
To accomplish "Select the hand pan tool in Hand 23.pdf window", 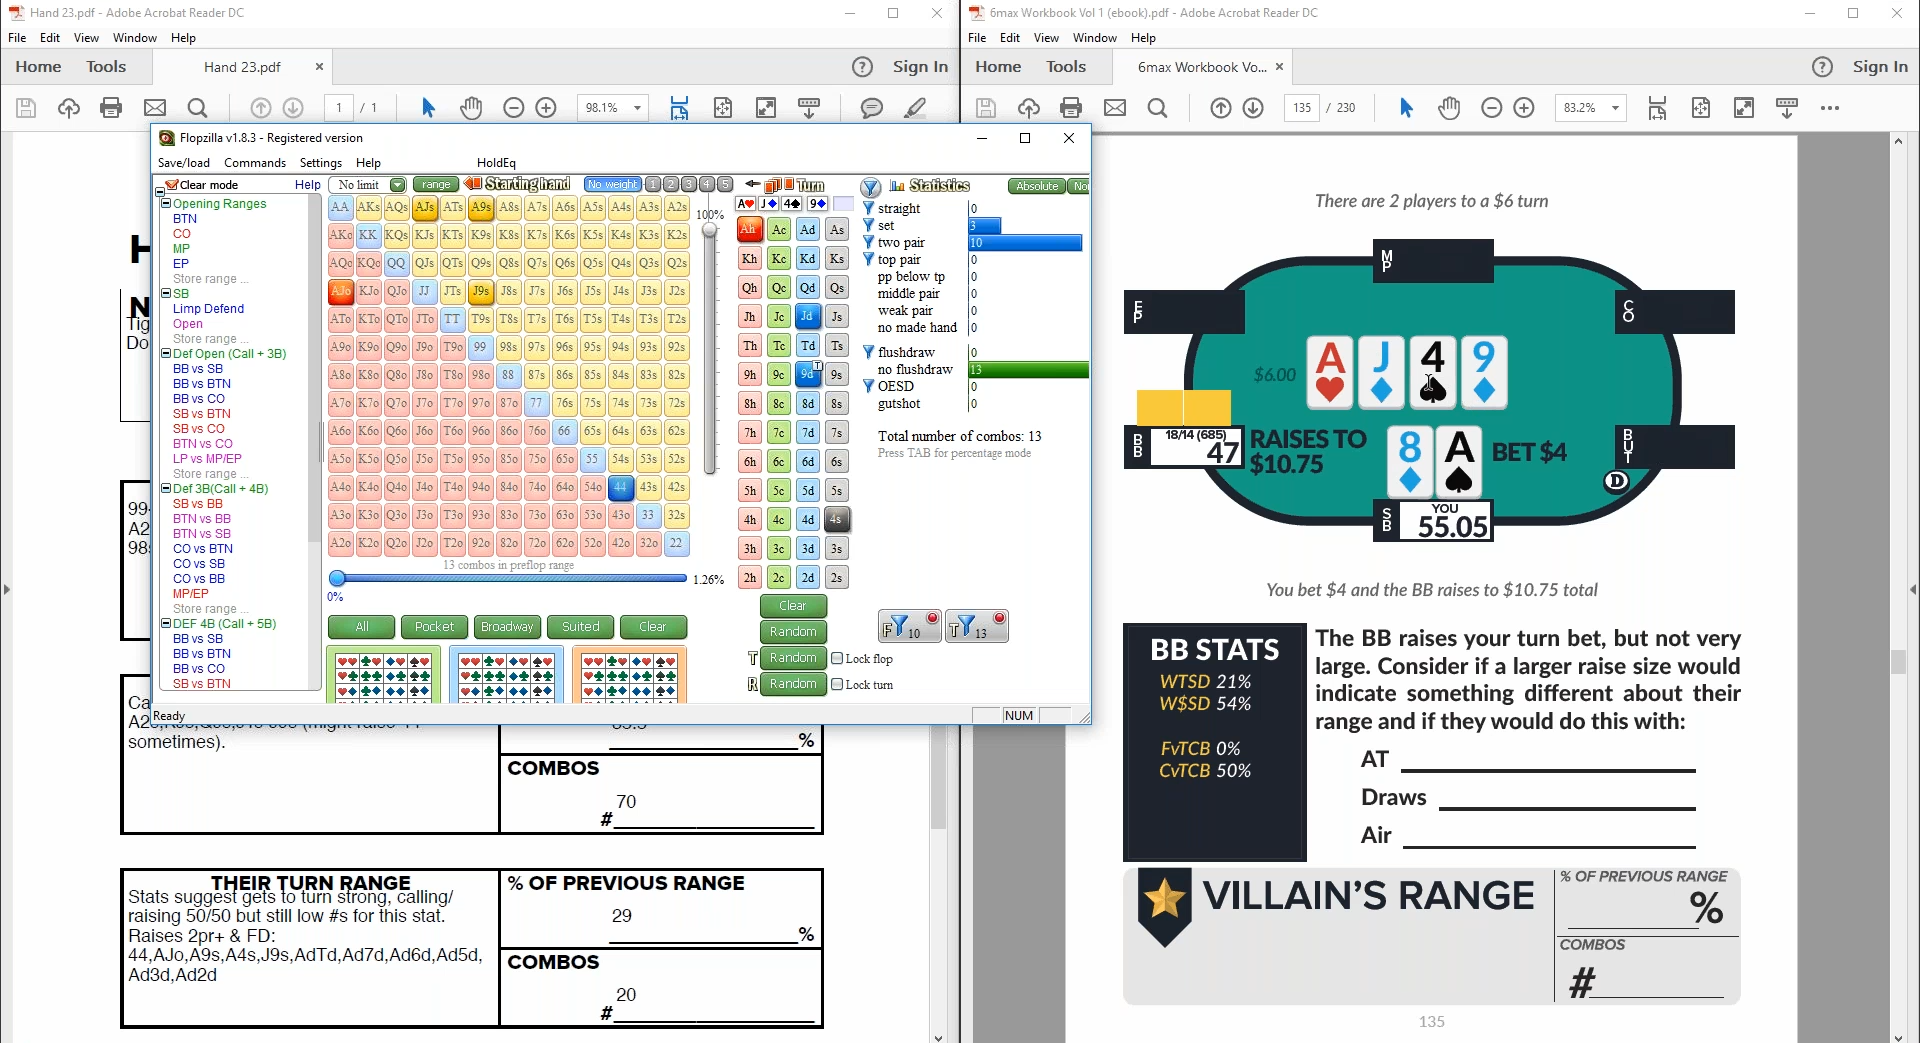I will point(471,108).
